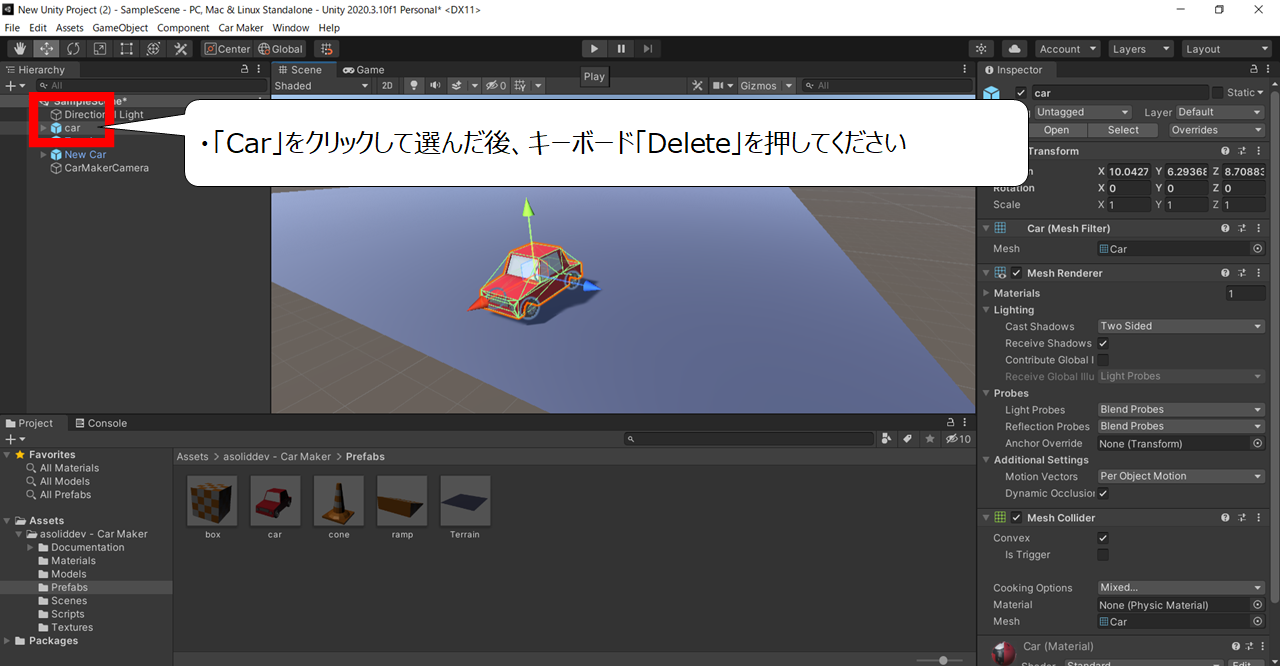
Task: Open the Car Maker menu
Action: pos(241,28)
